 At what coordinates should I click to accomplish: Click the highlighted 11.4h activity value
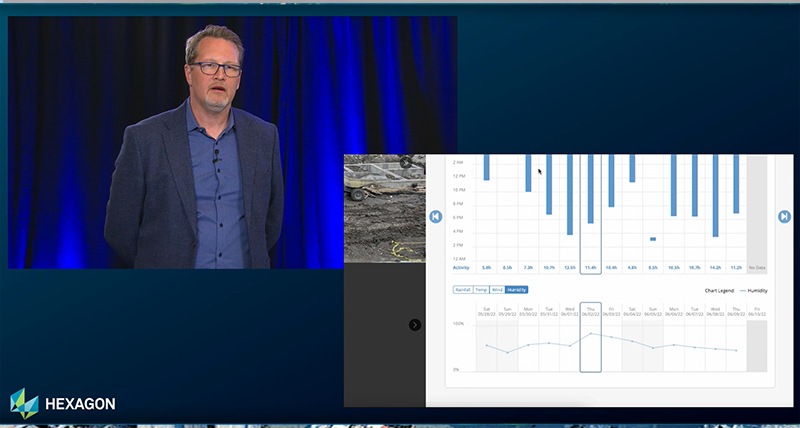tap(590, 268)
